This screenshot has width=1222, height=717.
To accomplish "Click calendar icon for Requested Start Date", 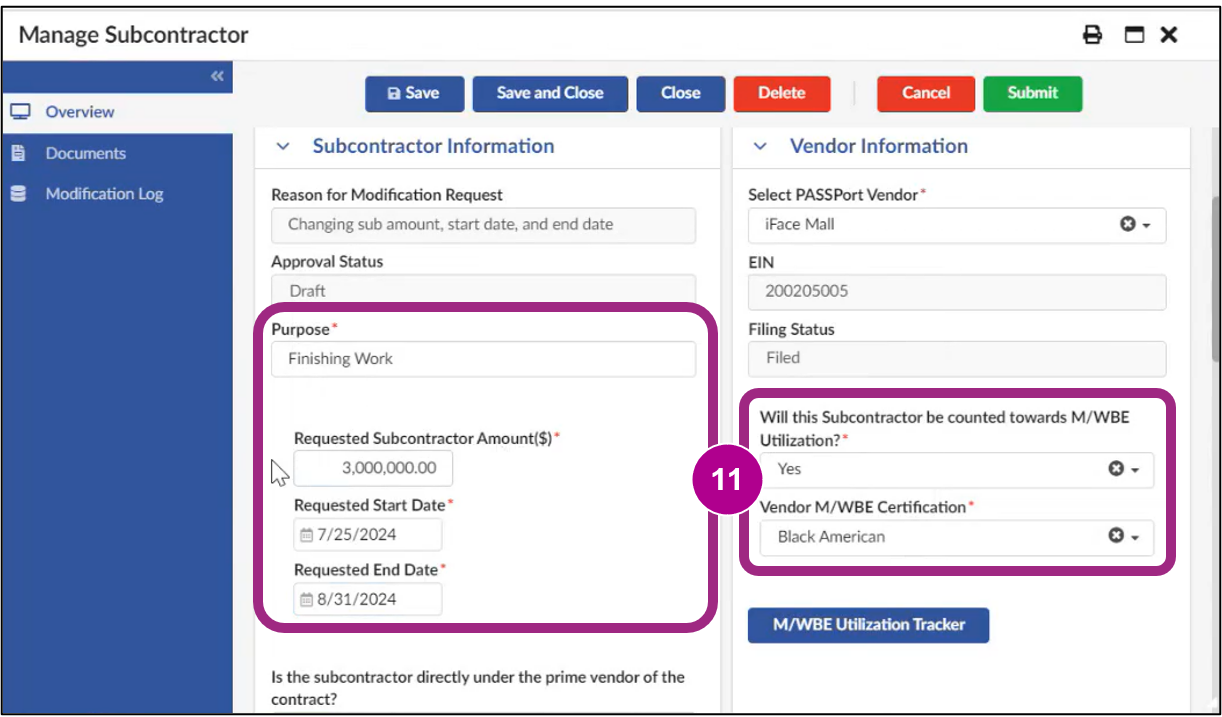I will tap(307, 535).
